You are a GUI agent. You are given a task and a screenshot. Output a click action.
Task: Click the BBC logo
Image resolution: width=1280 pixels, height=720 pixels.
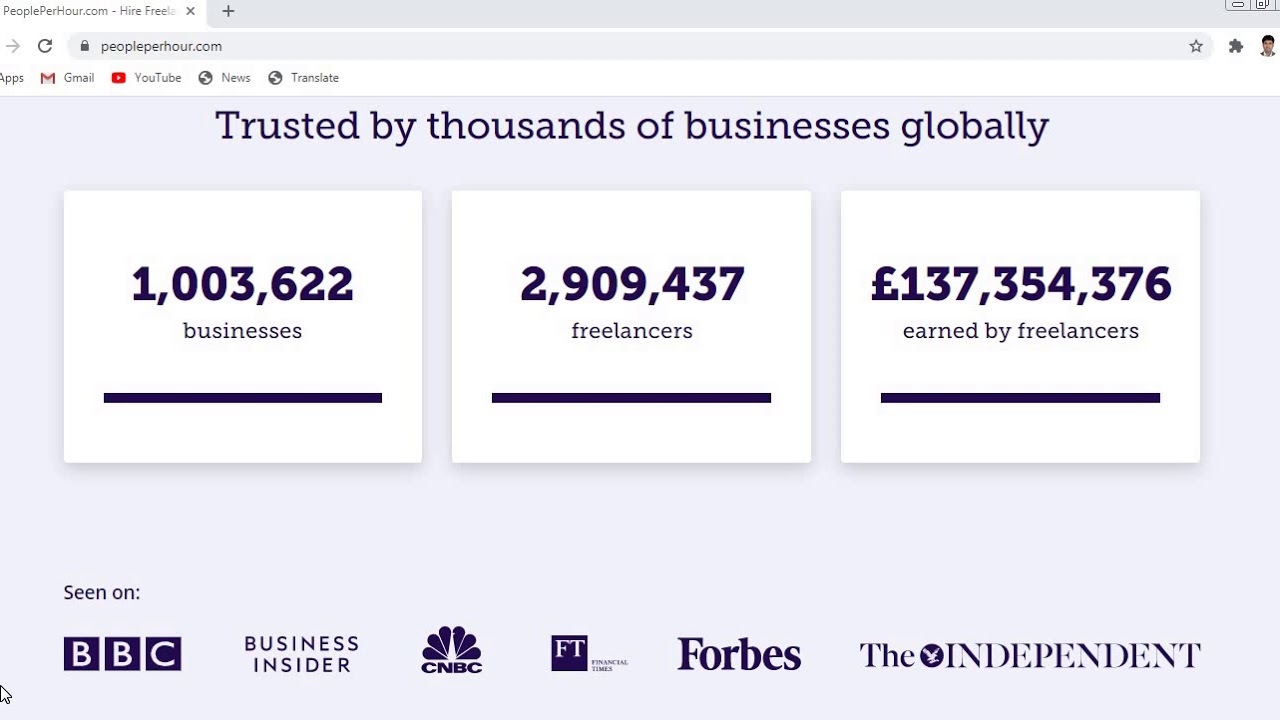[x=122, y=654]
